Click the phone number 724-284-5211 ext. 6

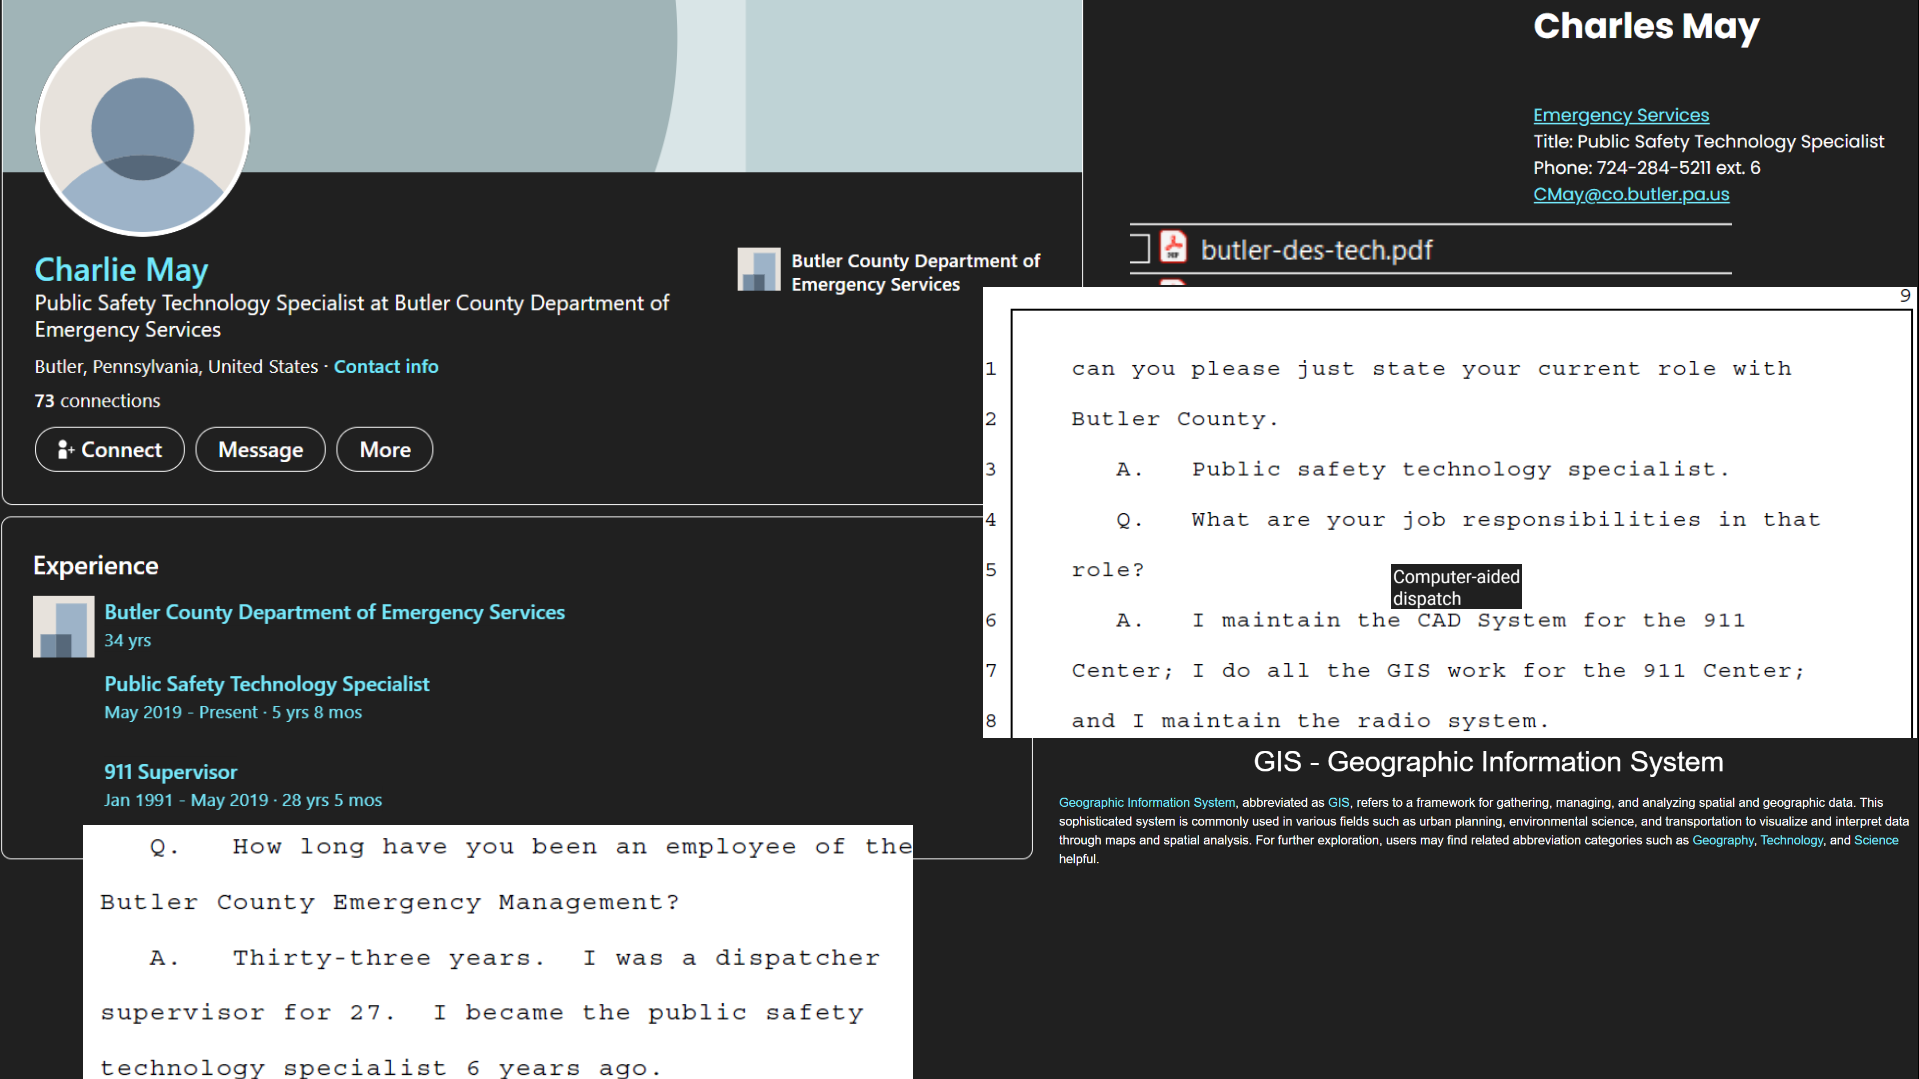1678,168
